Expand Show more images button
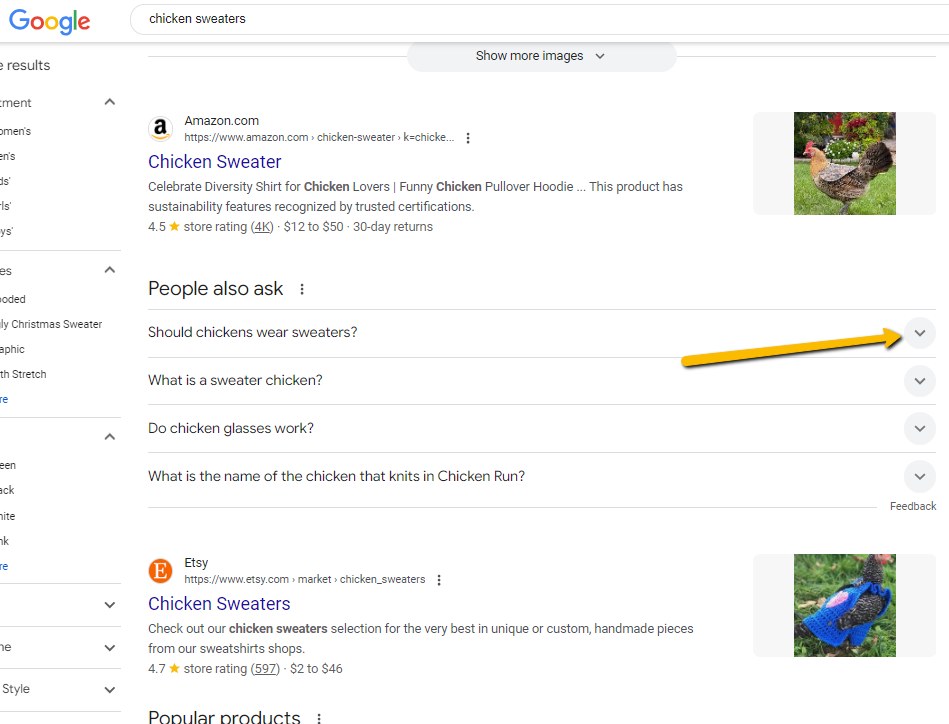The width and height of the screenshot is (949, 724). (x=541, y=56)
